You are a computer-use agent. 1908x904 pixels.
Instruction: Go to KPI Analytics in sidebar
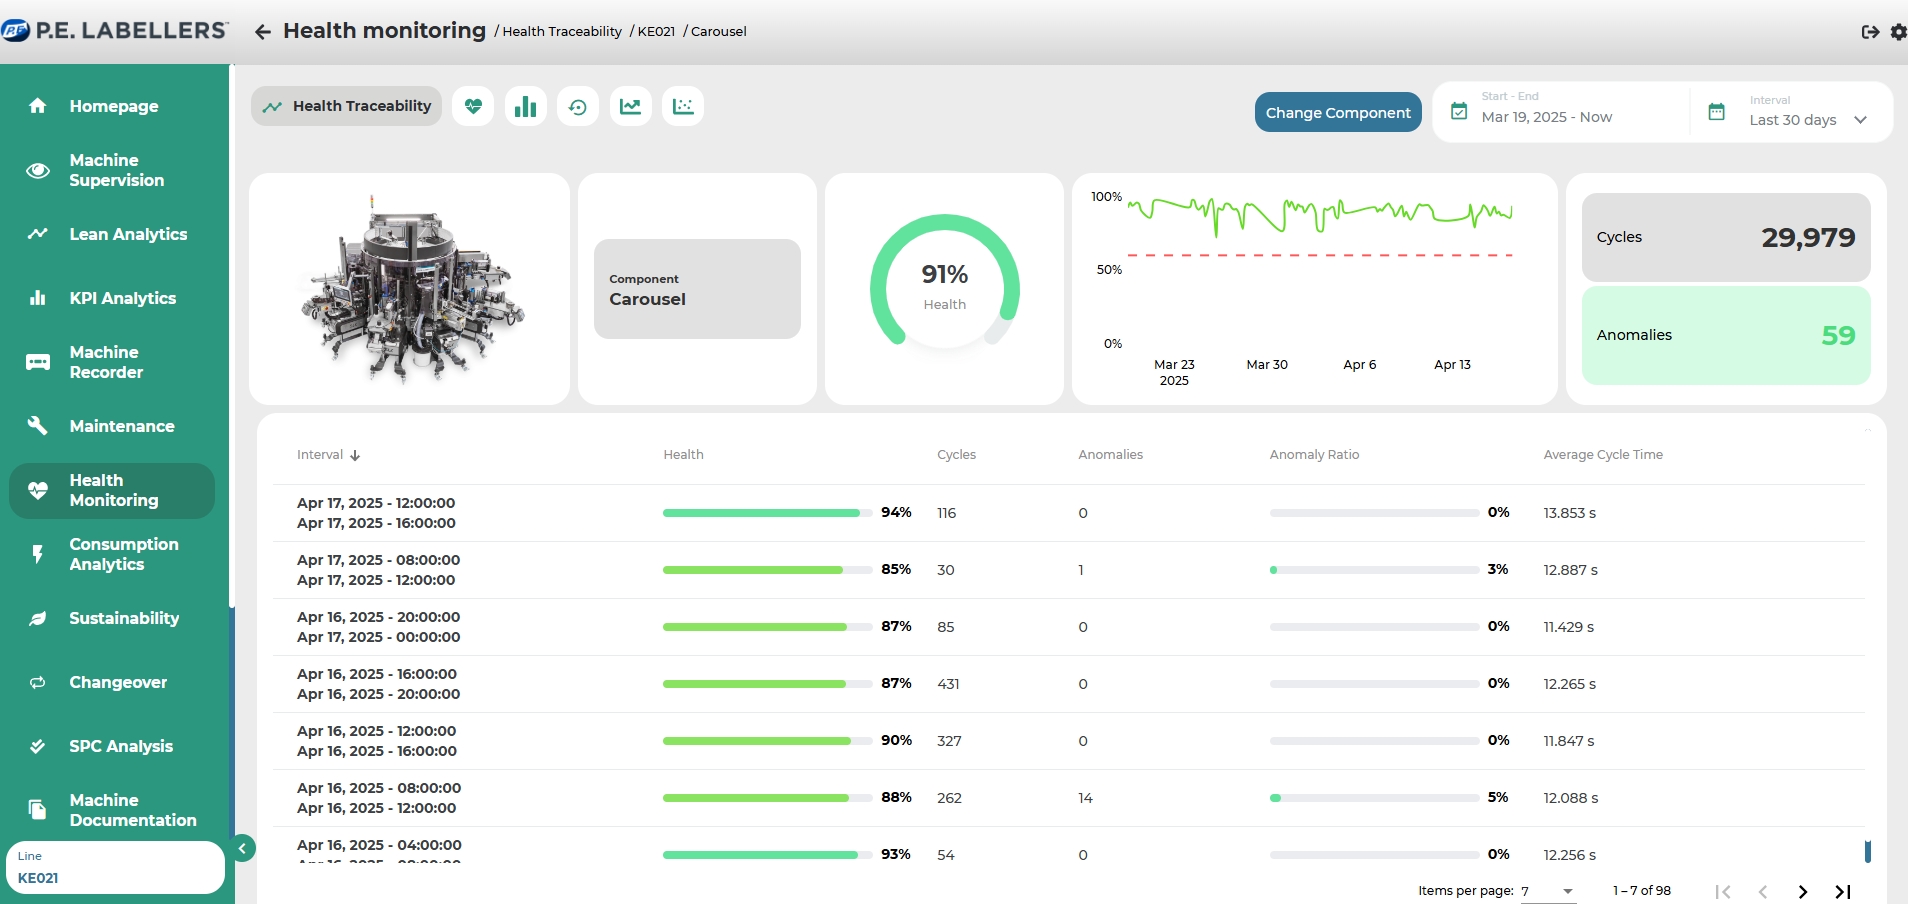point(122,298)
